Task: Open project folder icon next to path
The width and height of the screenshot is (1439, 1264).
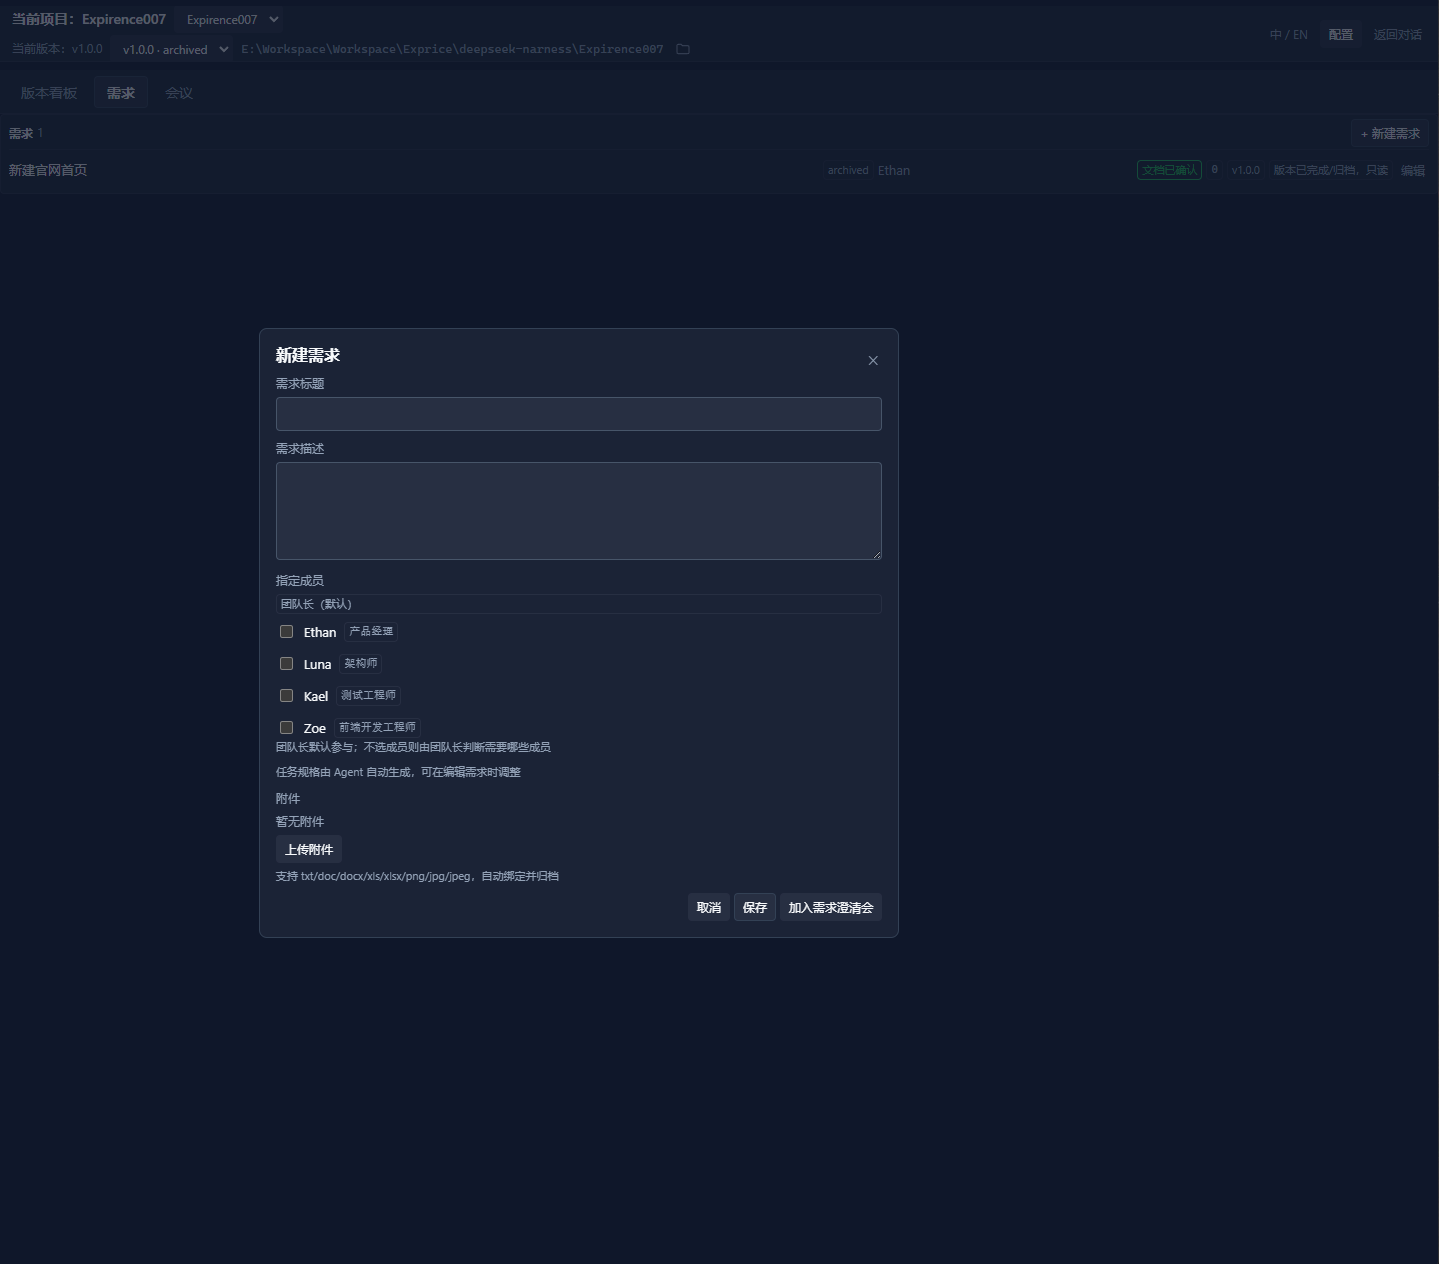Action: tap(683, 49)
